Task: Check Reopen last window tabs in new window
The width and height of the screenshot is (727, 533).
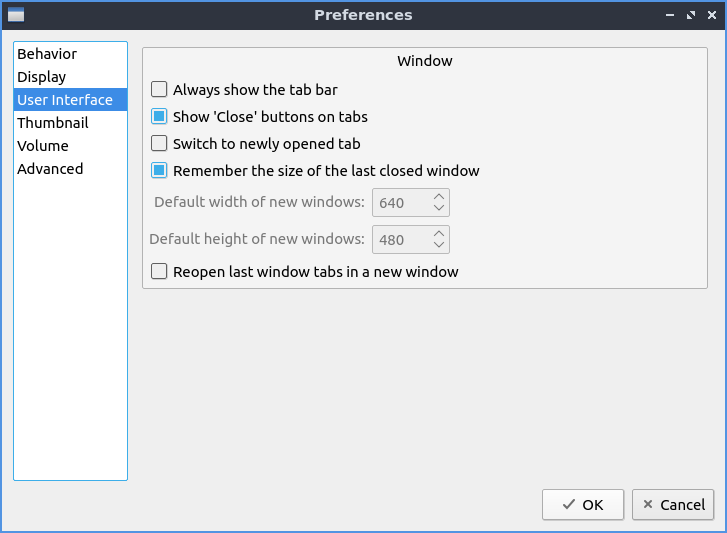Action: 159,271
